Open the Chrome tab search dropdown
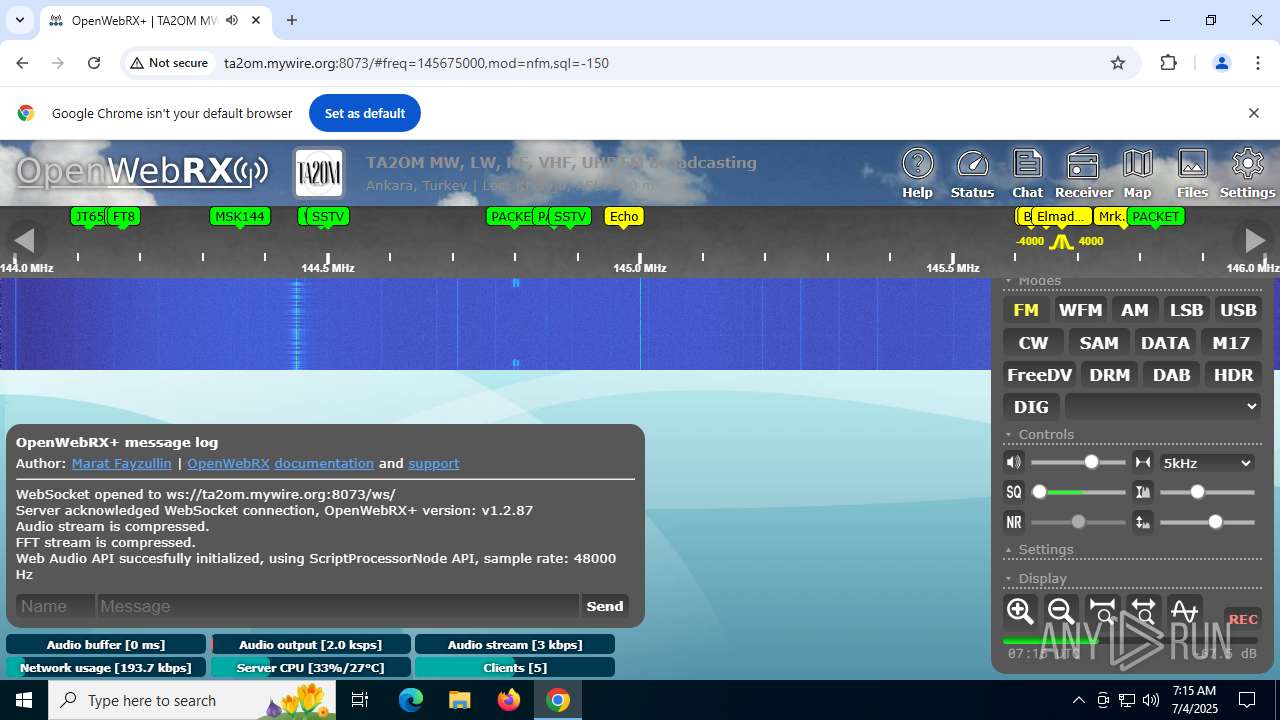1280x720 pixels. tap(19, 20)
